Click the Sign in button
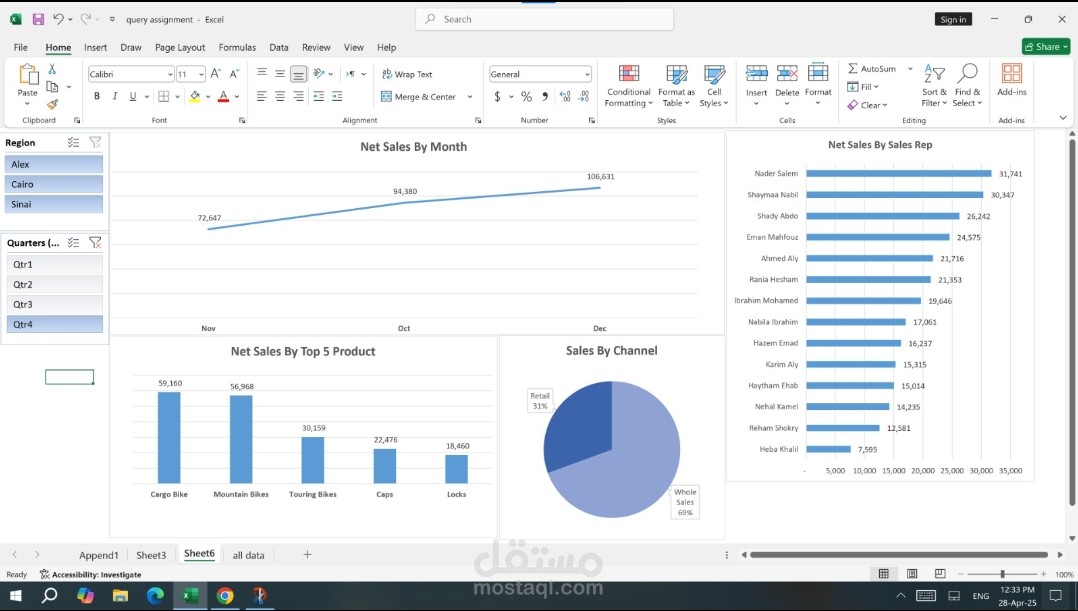Screen dimensions: 1078x611 (953, 19)
